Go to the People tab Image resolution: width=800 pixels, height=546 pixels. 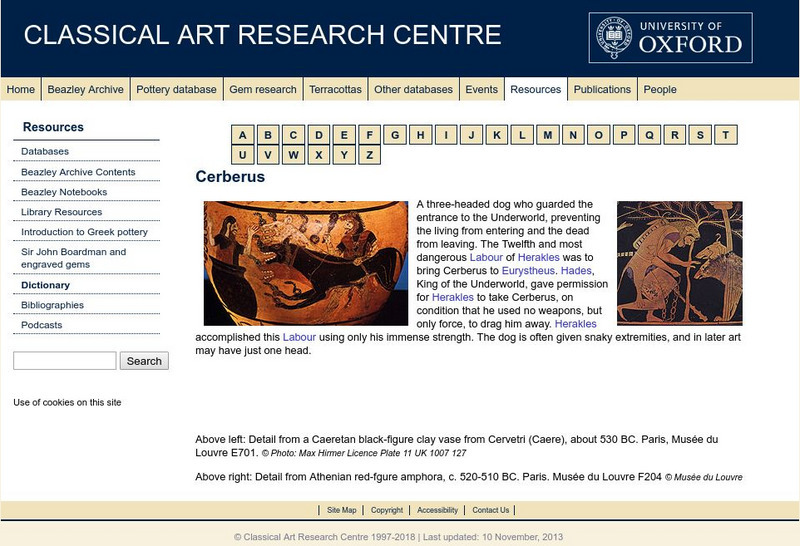(660, 89)
